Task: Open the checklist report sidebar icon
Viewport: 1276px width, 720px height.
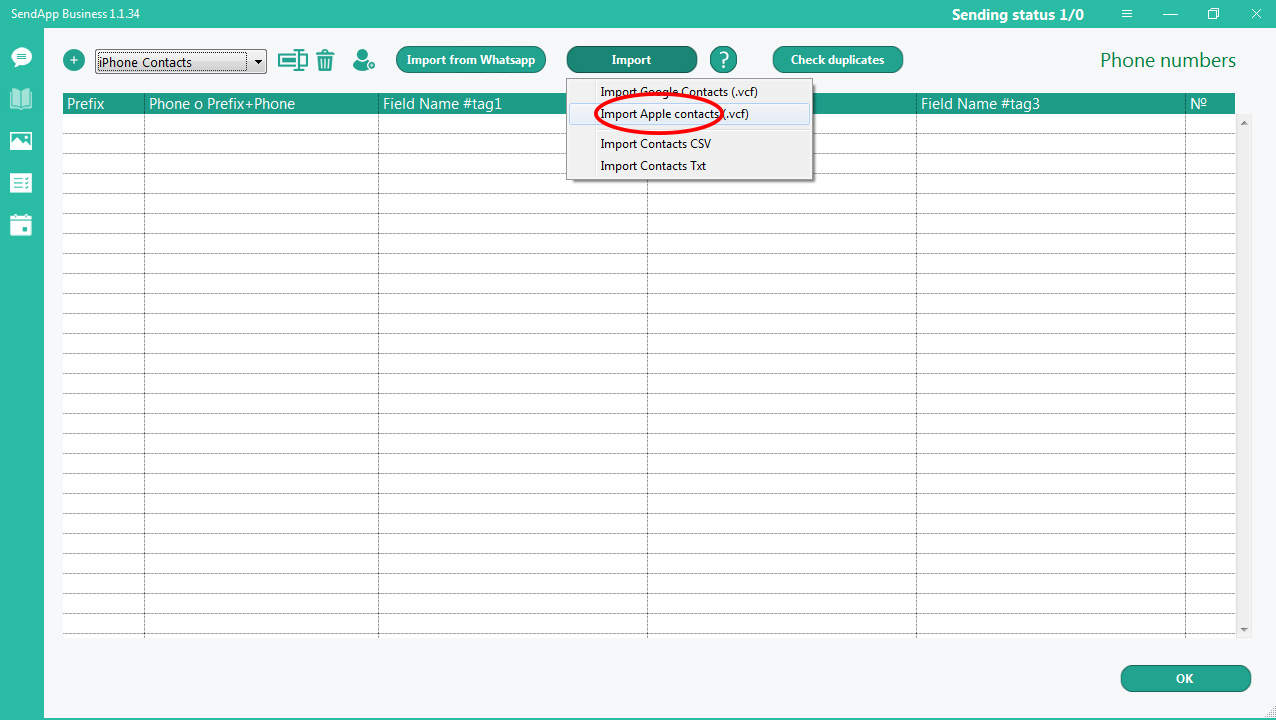Action: point(21,183)
